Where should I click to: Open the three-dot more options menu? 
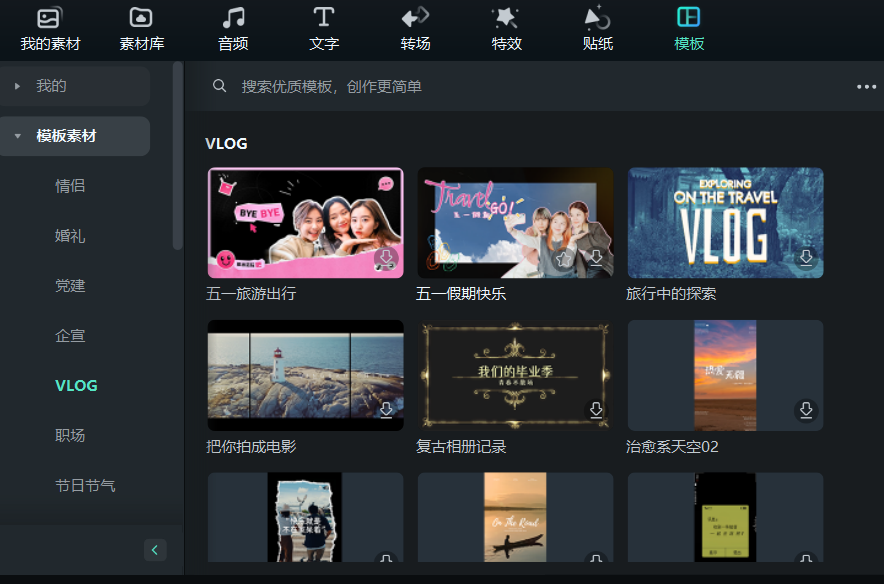point(866,87)
